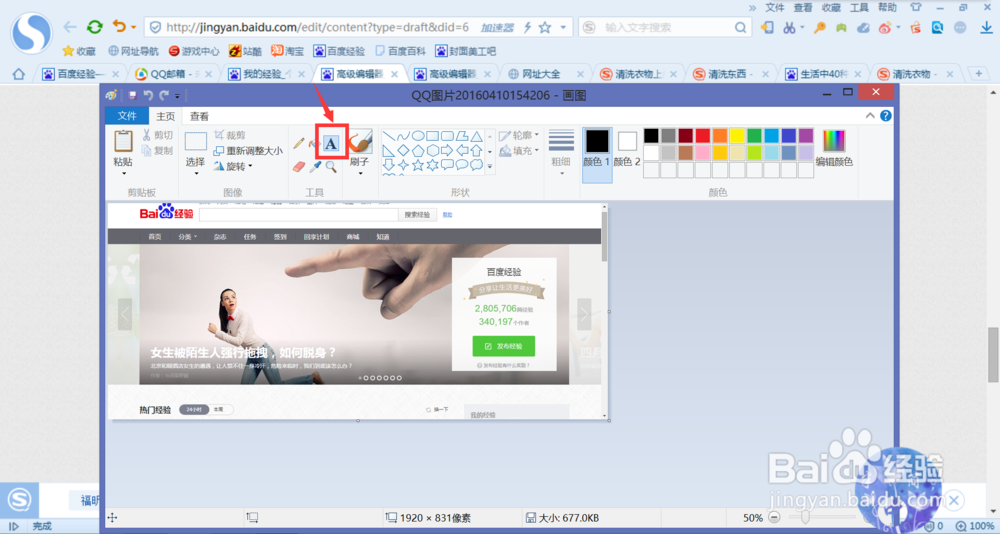The width and height of the screenshot is (1000, 534).
Task: Click Edit colors (编辑颜色) rainbow icon
Action: coord(834,141)
